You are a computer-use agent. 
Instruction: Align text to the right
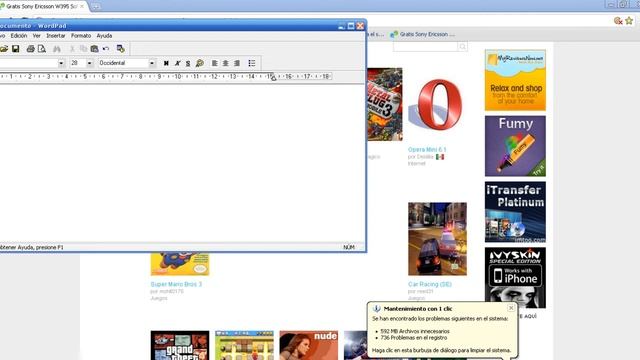coord(237,63)
